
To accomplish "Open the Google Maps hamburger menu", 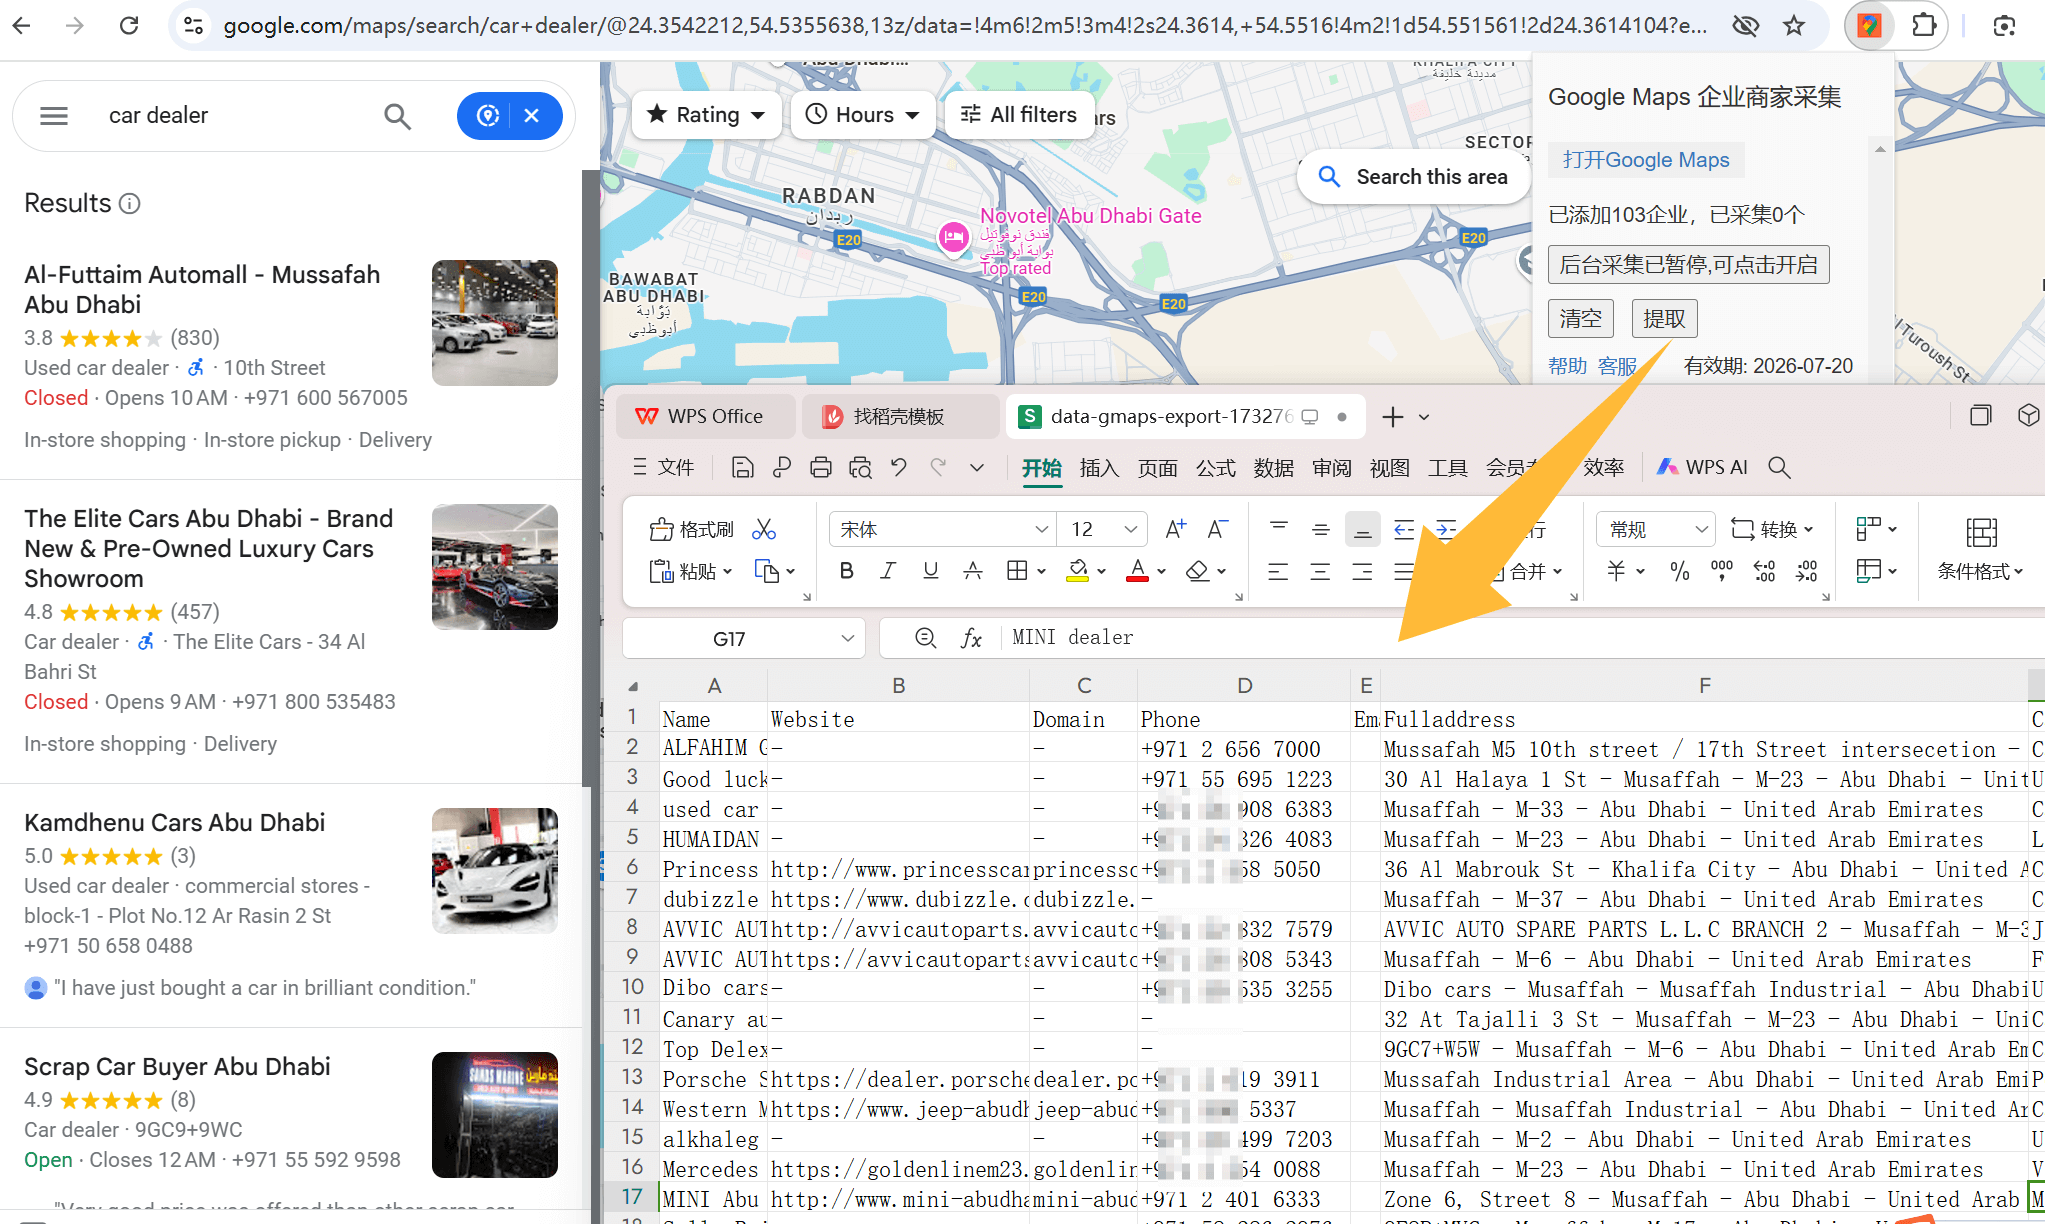I will click(54, 116).
